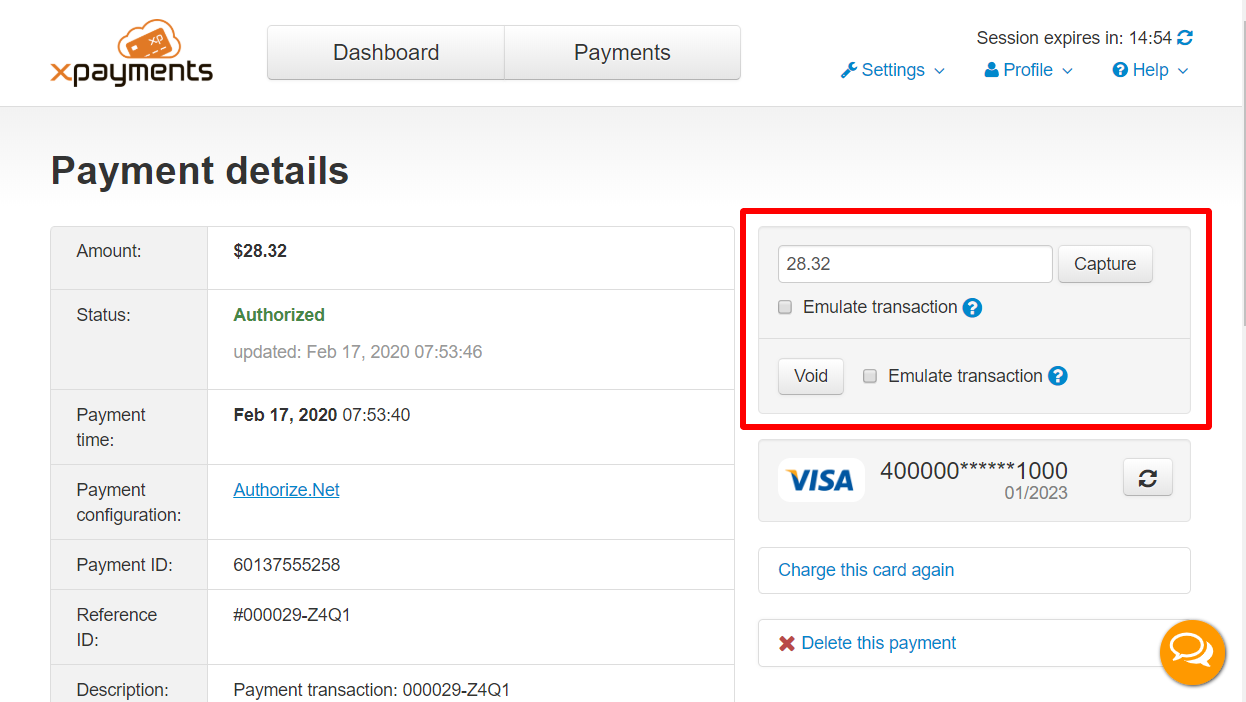Click Delete this payment link
1246x702 pixels.
point(879,643)
